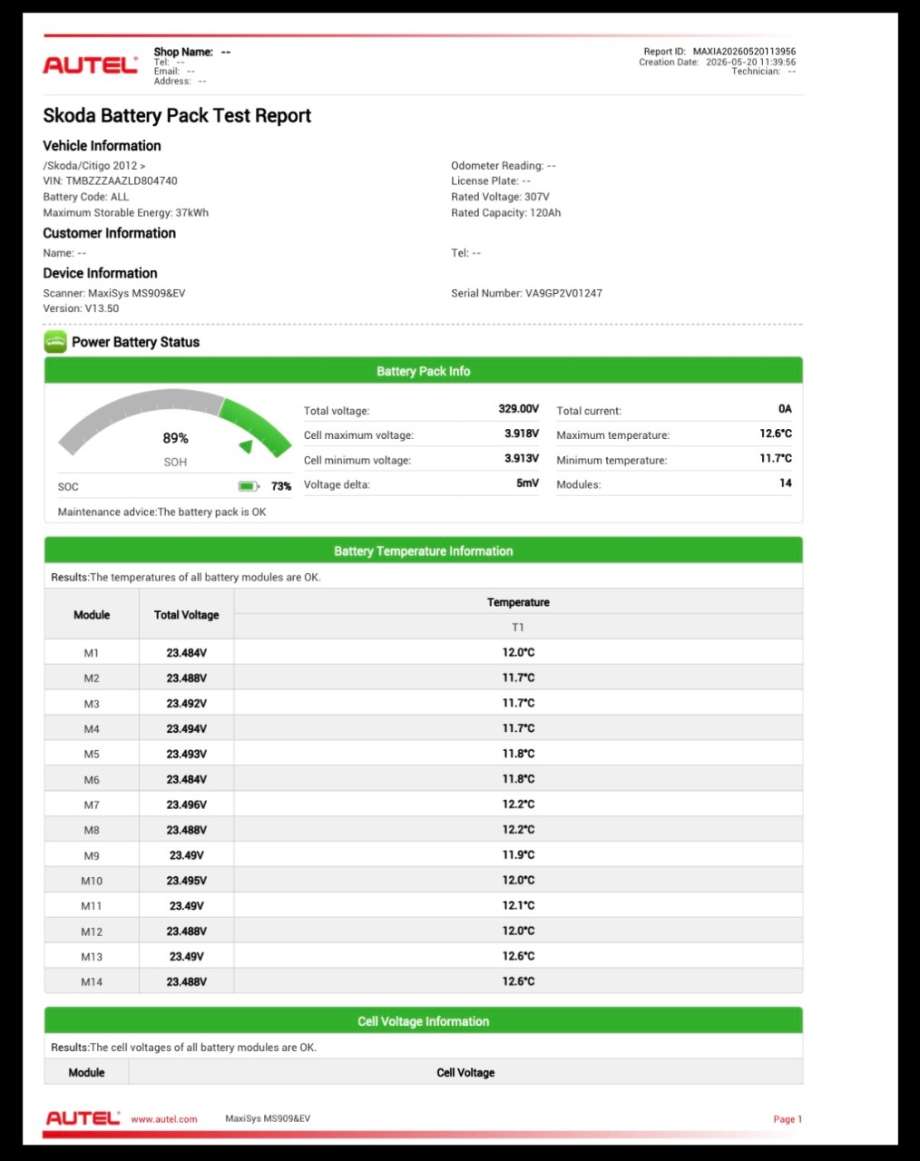Viewport: 920px width, 1161px height.
Task: Click the Cell Voltage Information header bar
Action: tap(423, 1020)
